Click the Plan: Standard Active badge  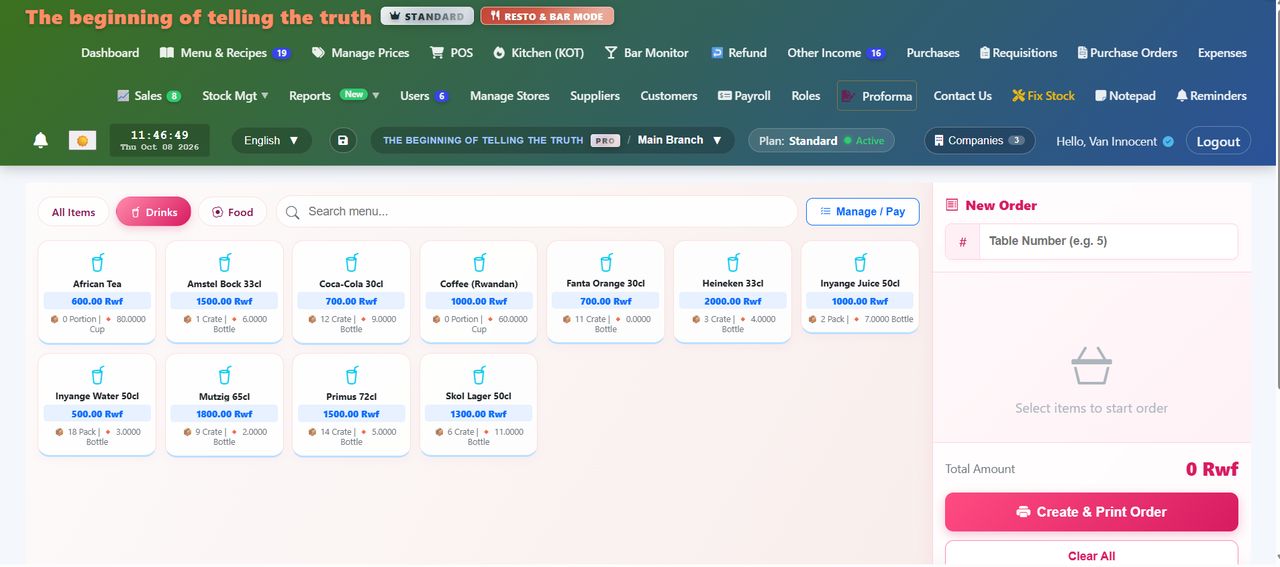tap(821, 141)
